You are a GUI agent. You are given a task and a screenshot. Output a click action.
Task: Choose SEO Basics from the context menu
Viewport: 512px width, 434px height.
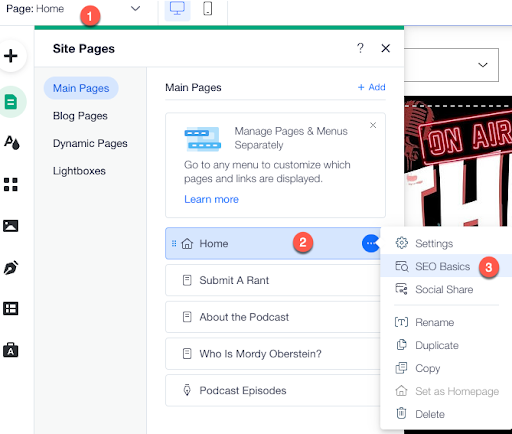coord(446,266)
